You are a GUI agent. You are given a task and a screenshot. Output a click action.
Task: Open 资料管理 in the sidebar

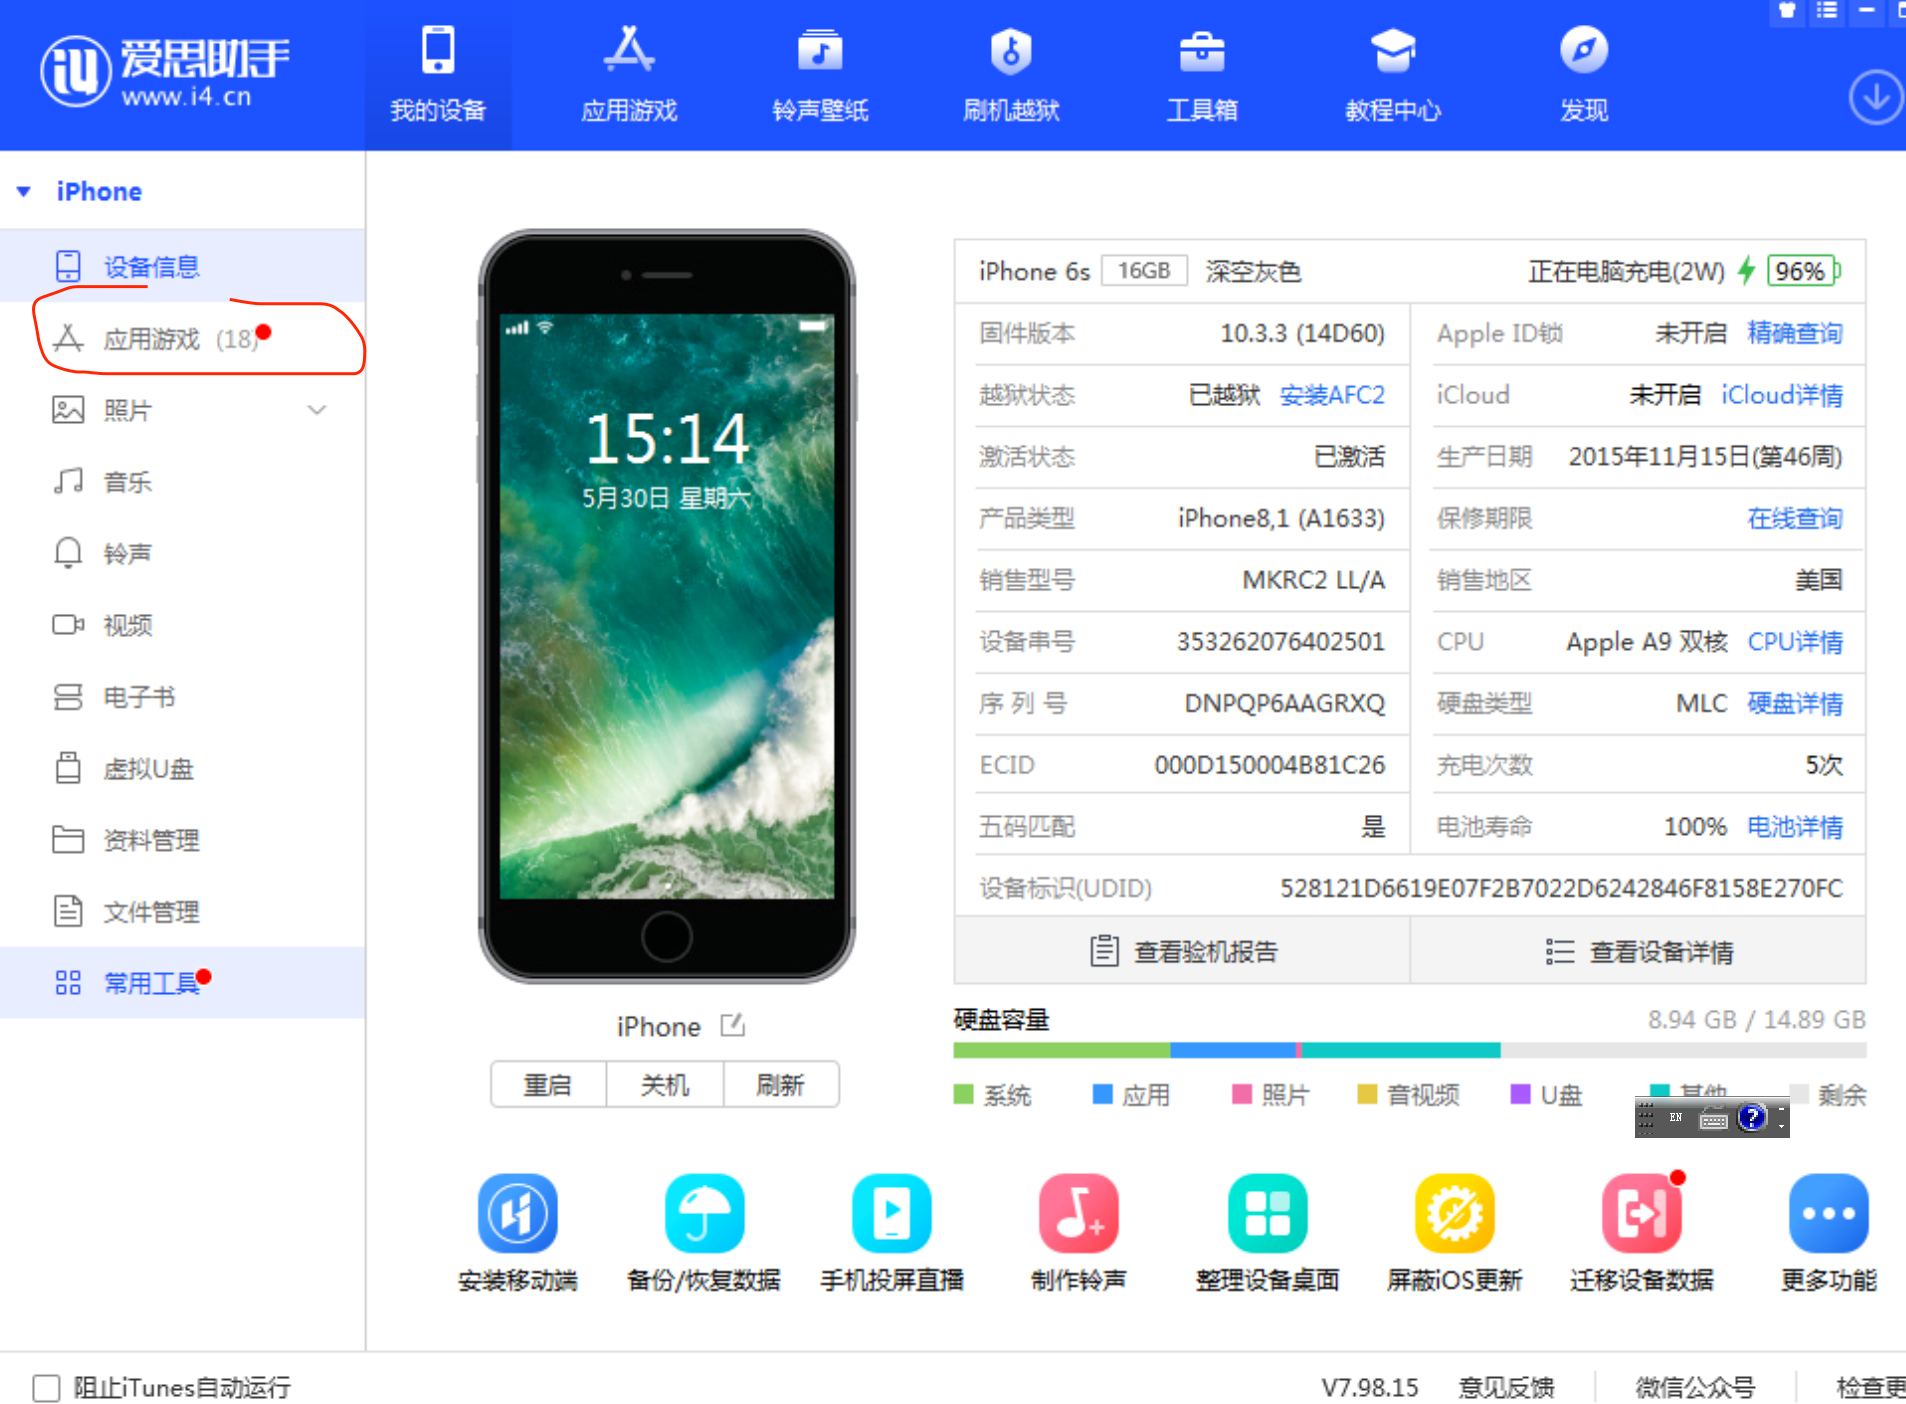(x=182, y=840)
